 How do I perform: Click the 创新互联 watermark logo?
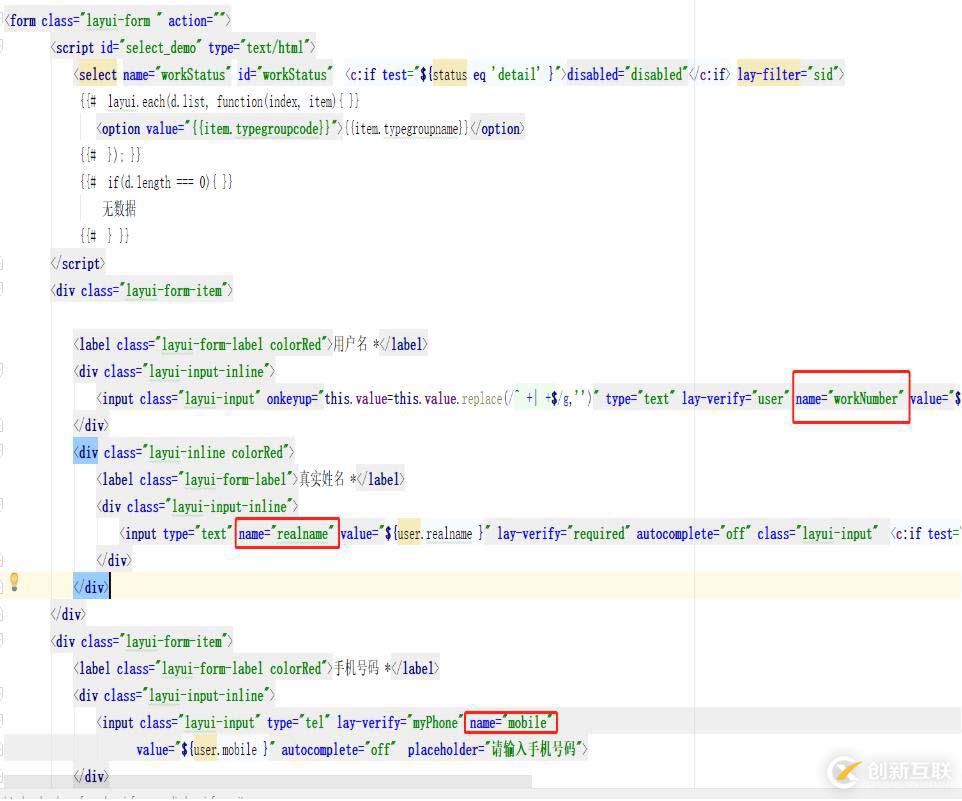[x=891, y=771]
